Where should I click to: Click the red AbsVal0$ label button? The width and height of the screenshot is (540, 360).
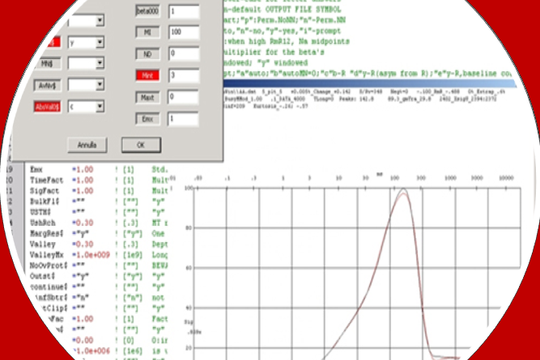[48, 107]
